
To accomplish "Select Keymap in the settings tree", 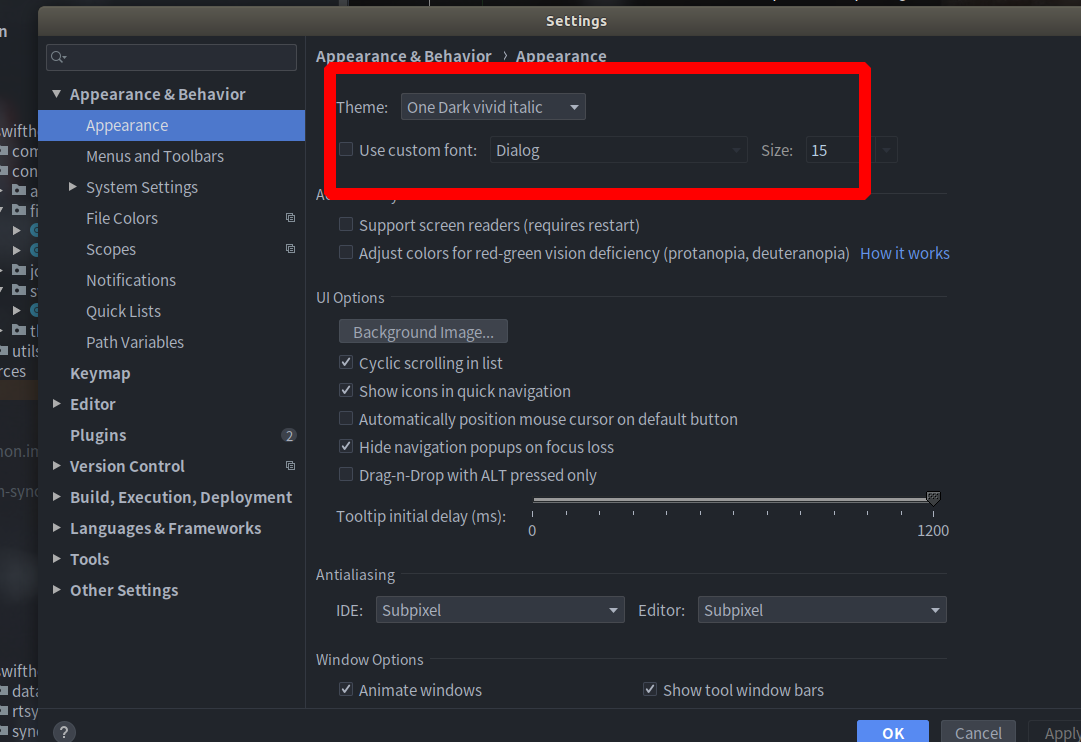I will [x=100, y=372].
